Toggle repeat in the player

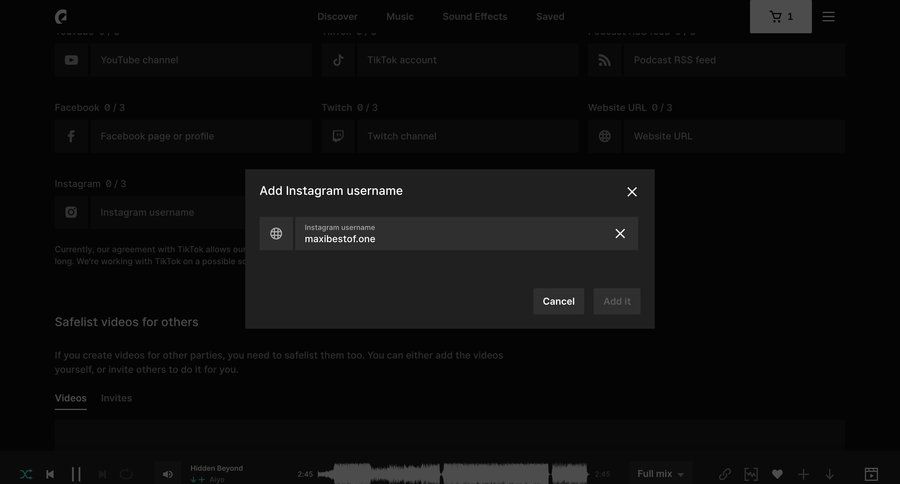pyautogui.click(x=126, y=474)
